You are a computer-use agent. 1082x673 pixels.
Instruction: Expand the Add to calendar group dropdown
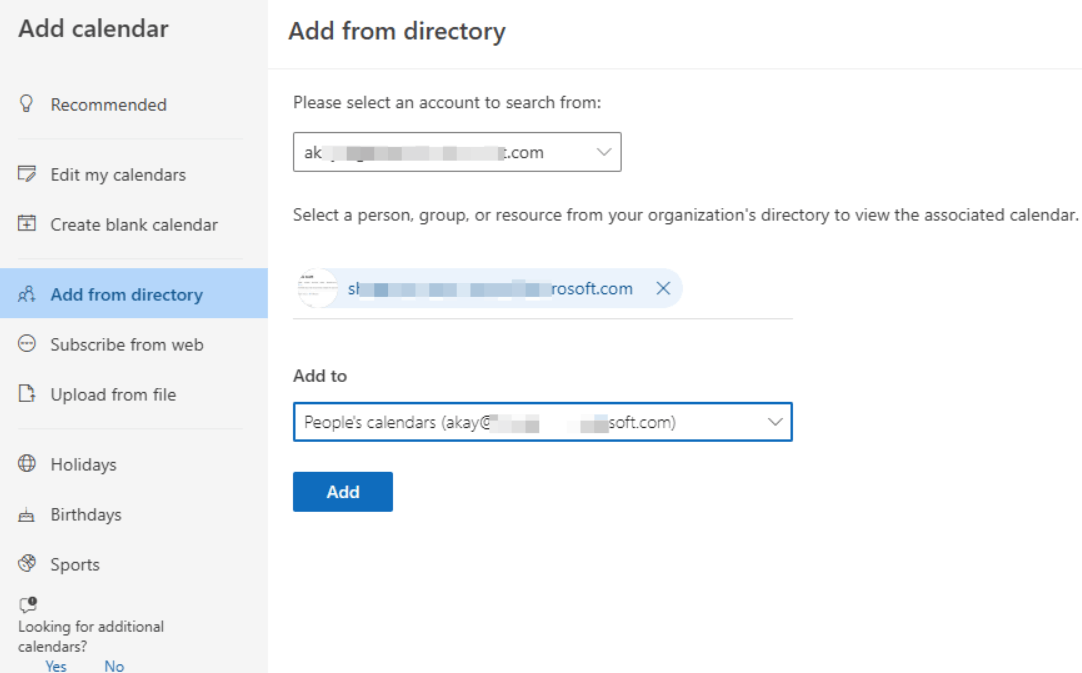pos(542,422)
